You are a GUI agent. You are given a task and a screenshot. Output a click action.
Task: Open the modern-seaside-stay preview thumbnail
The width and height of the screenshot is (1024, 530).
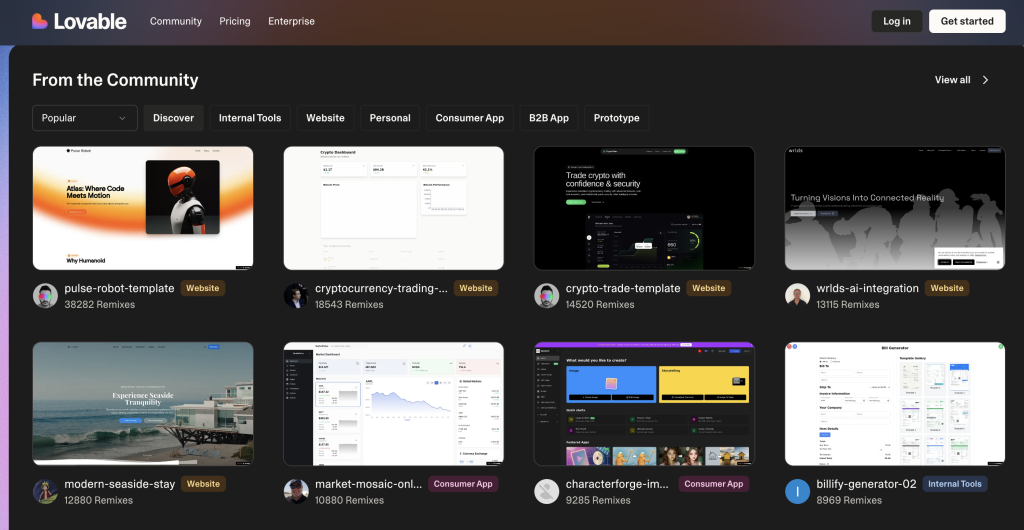pyautogui.click(x=143, y=404)
